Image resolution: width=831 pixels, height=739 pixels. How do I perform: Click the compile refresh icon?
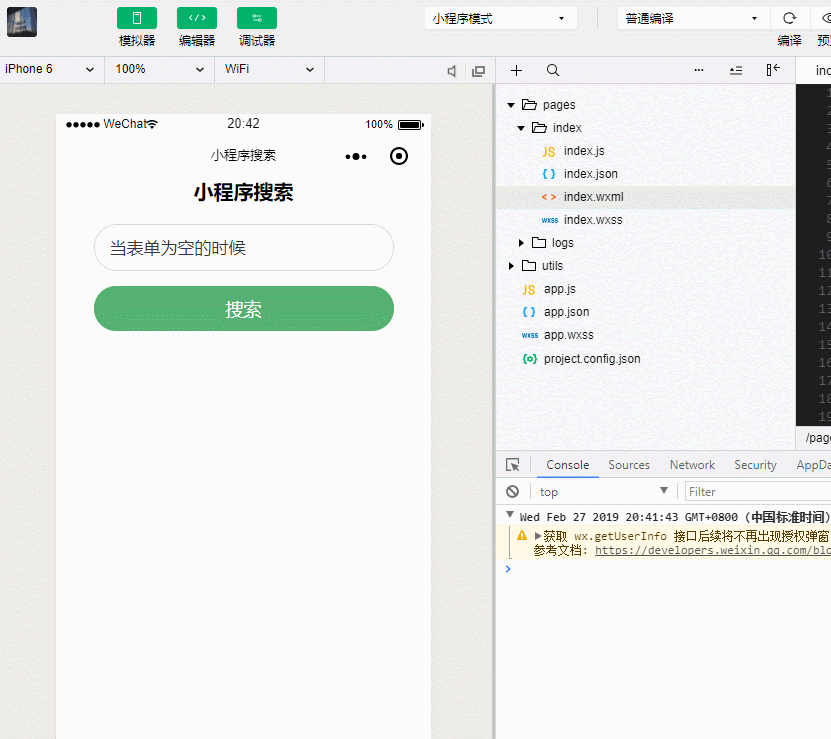789,19
